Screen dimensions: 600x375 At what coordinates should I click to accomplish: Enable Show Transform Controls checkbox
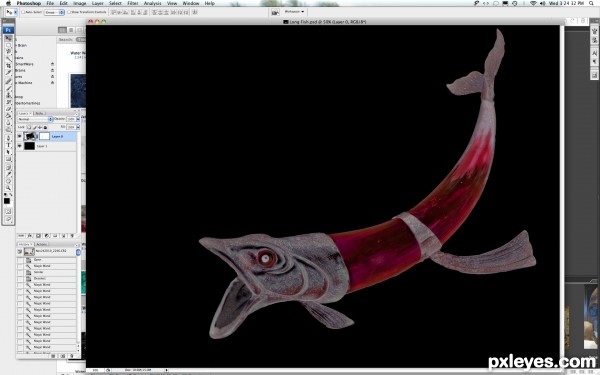click(x=69, y=12)
